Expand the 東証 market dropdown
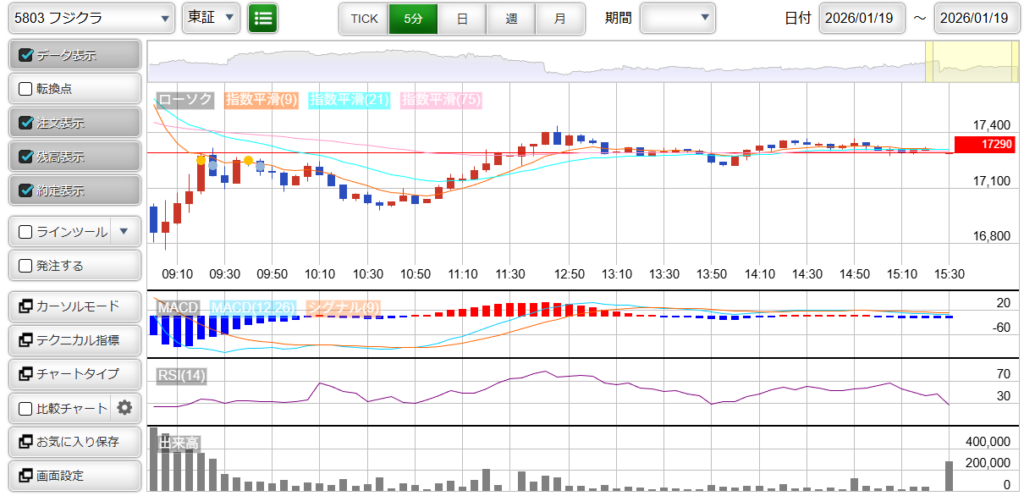 [x=211, y=18]
